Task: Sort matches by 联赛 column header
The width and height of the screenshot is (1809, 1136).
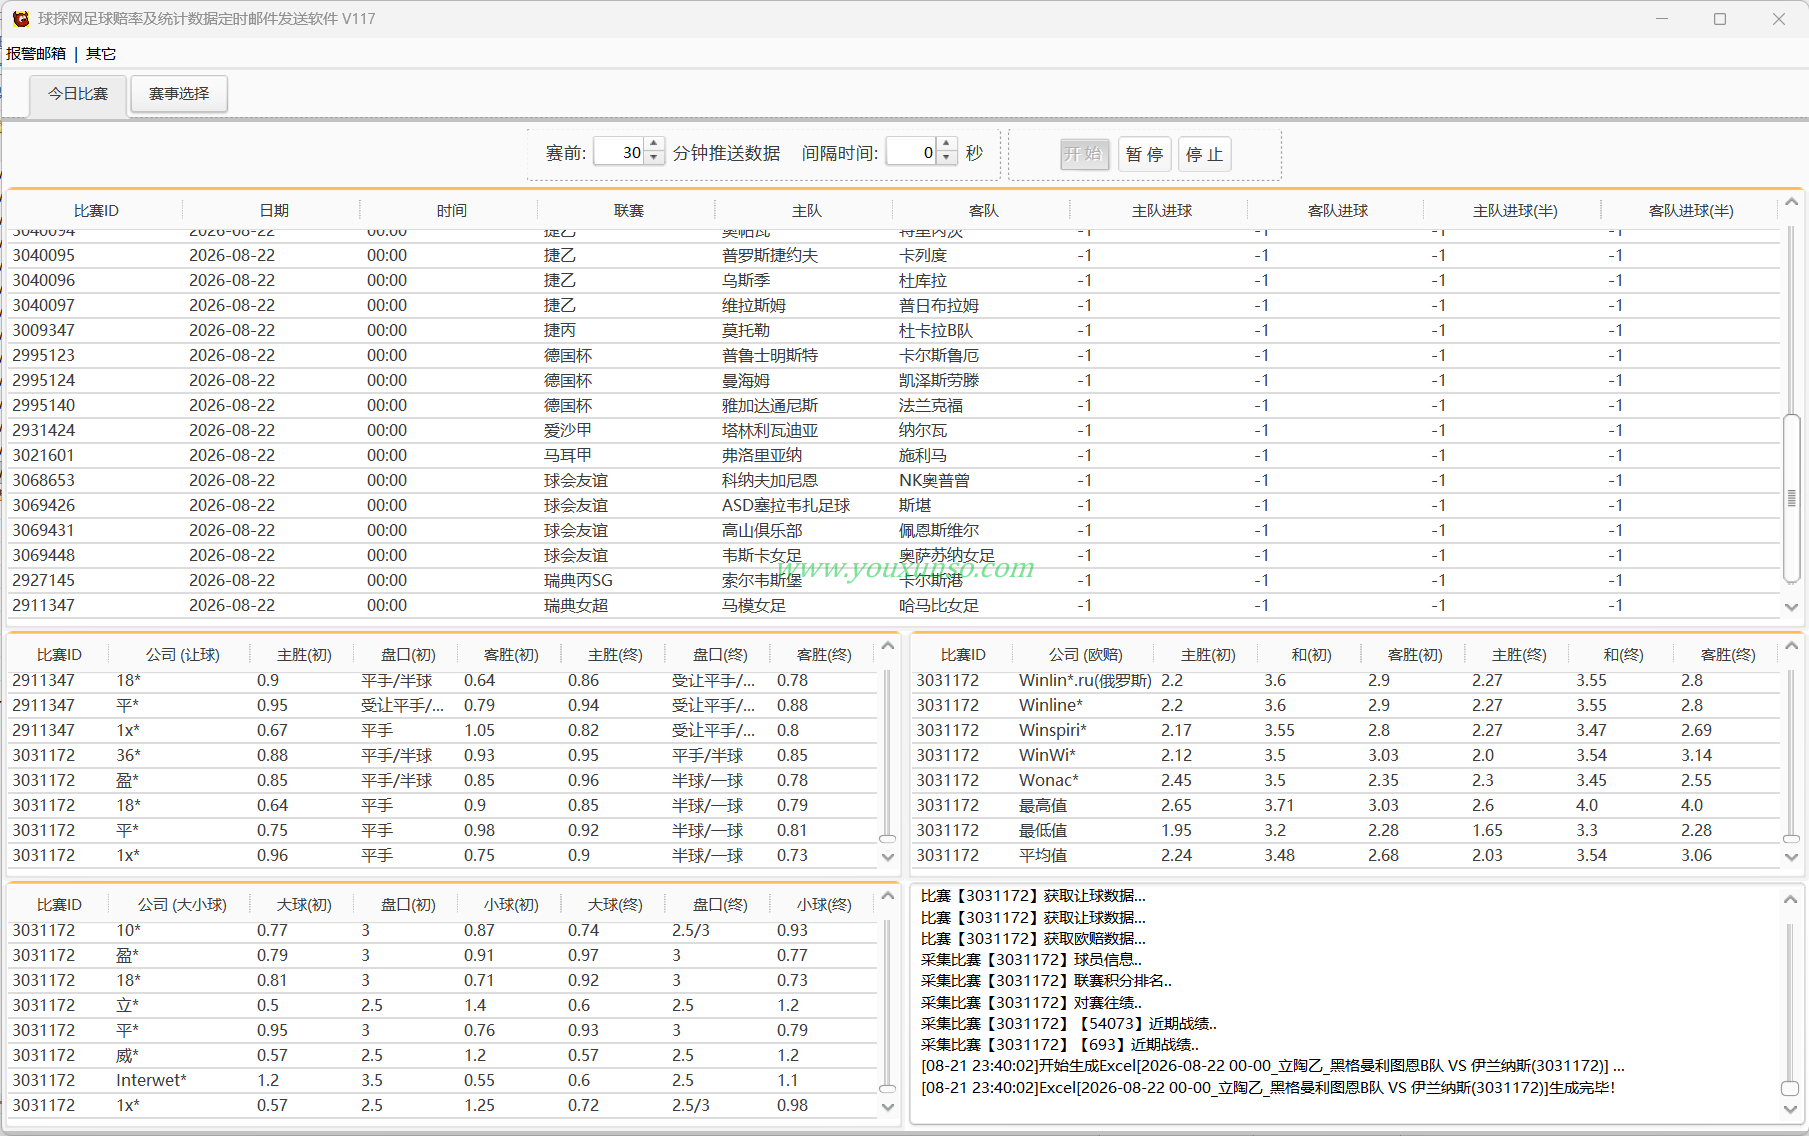Action: (628, 211)
